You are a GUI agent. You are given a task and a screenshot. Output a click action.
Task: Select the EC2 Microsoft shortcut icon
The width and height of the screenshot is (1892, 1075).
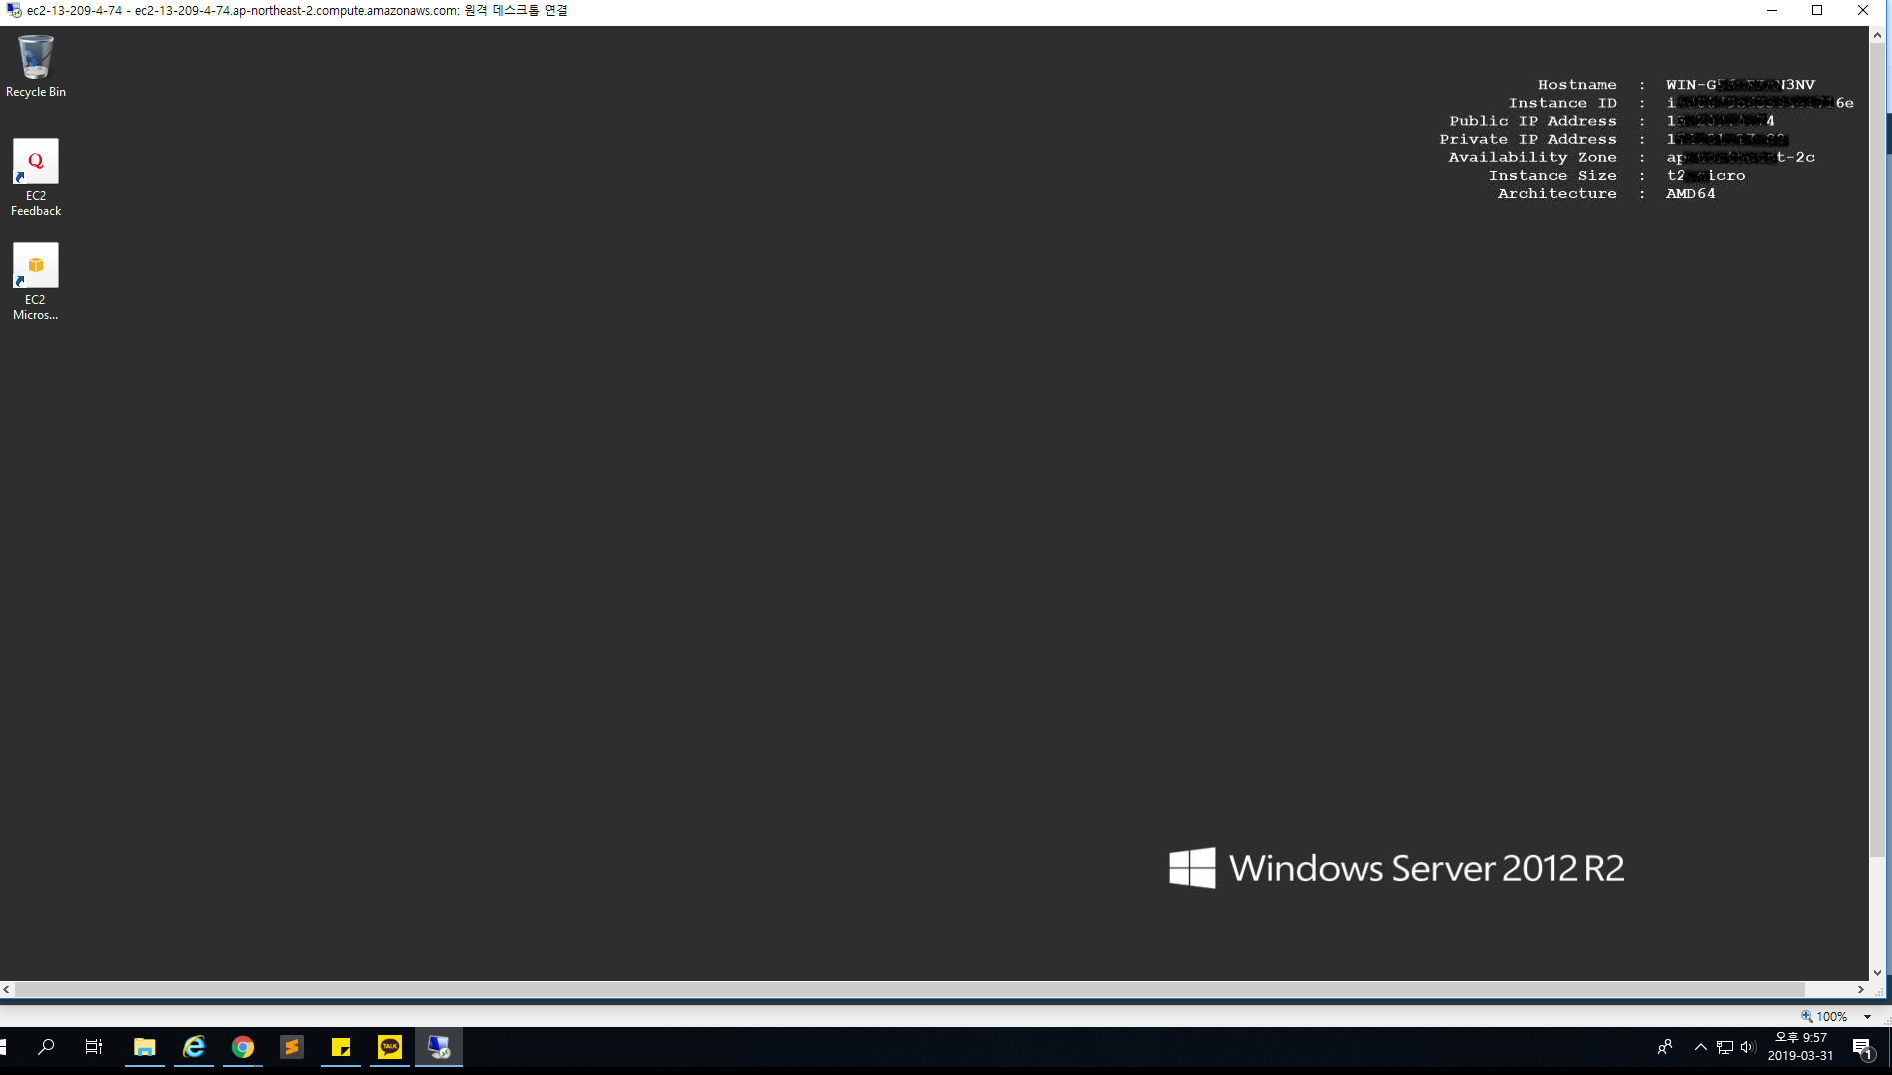pyautogui.click(x=36, y=281)
